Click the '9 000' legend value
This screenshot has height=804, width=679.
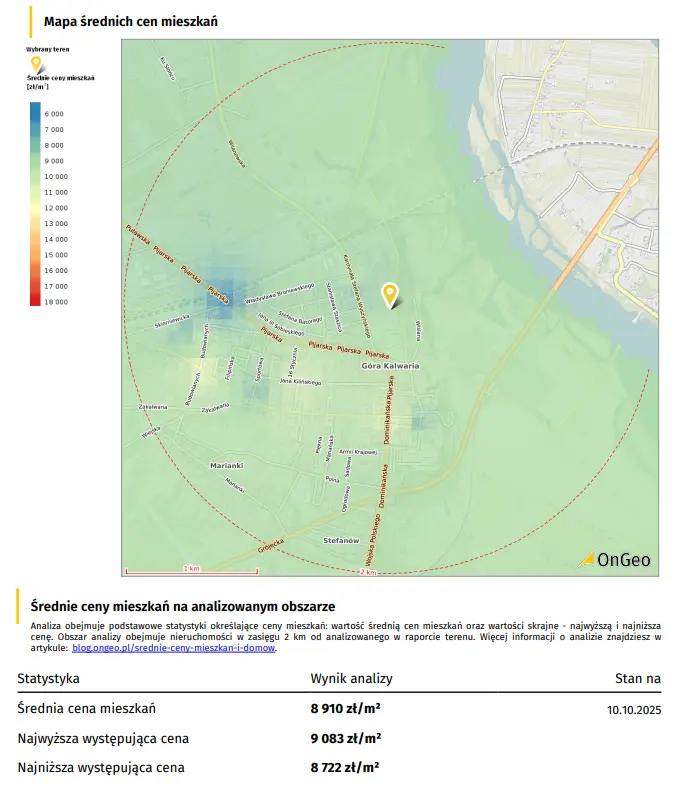click(54, 161)
